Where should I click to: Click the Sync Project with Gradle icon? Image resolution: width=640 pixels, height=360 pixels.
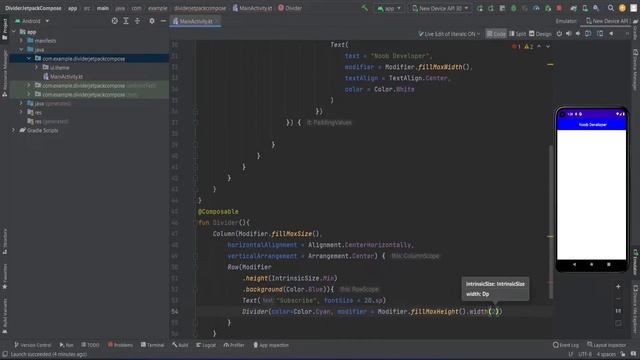573,8
